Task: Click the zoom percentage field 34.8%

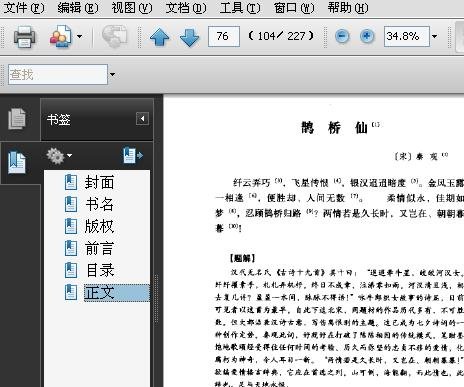Action: pos(407,36)
